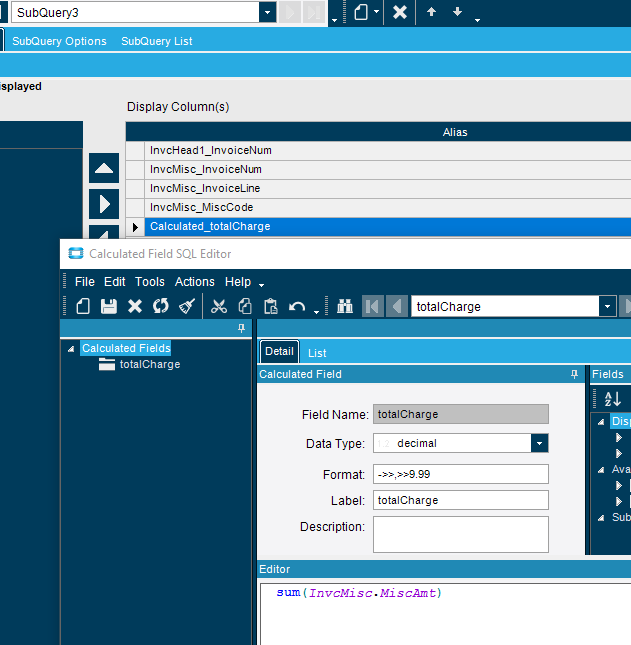This screenshot has height=645, width=631.
Task: Open the Data Type decimal dropdown
Action: pyautogui.click(x=539, y=443)
